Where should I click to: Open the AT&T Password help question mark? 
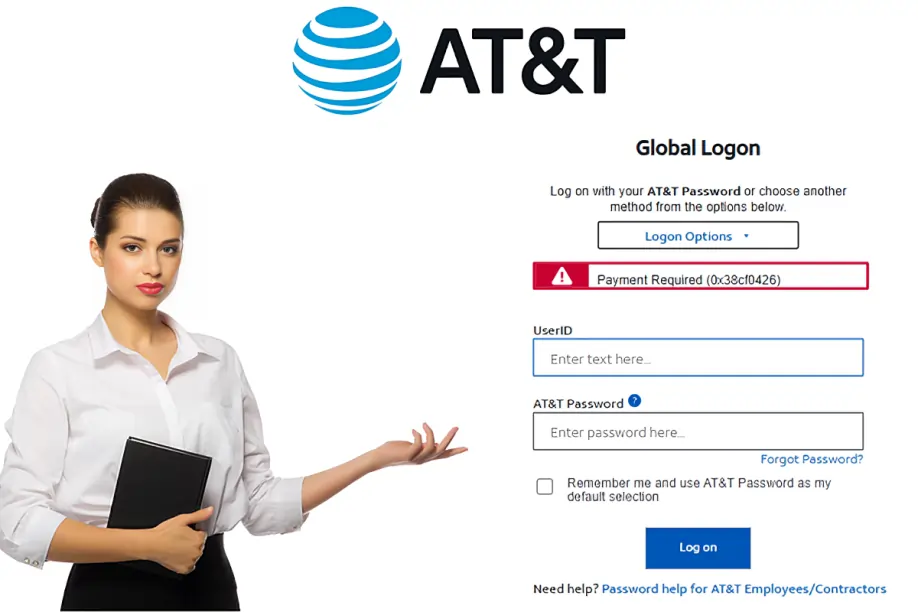[634, 401]
